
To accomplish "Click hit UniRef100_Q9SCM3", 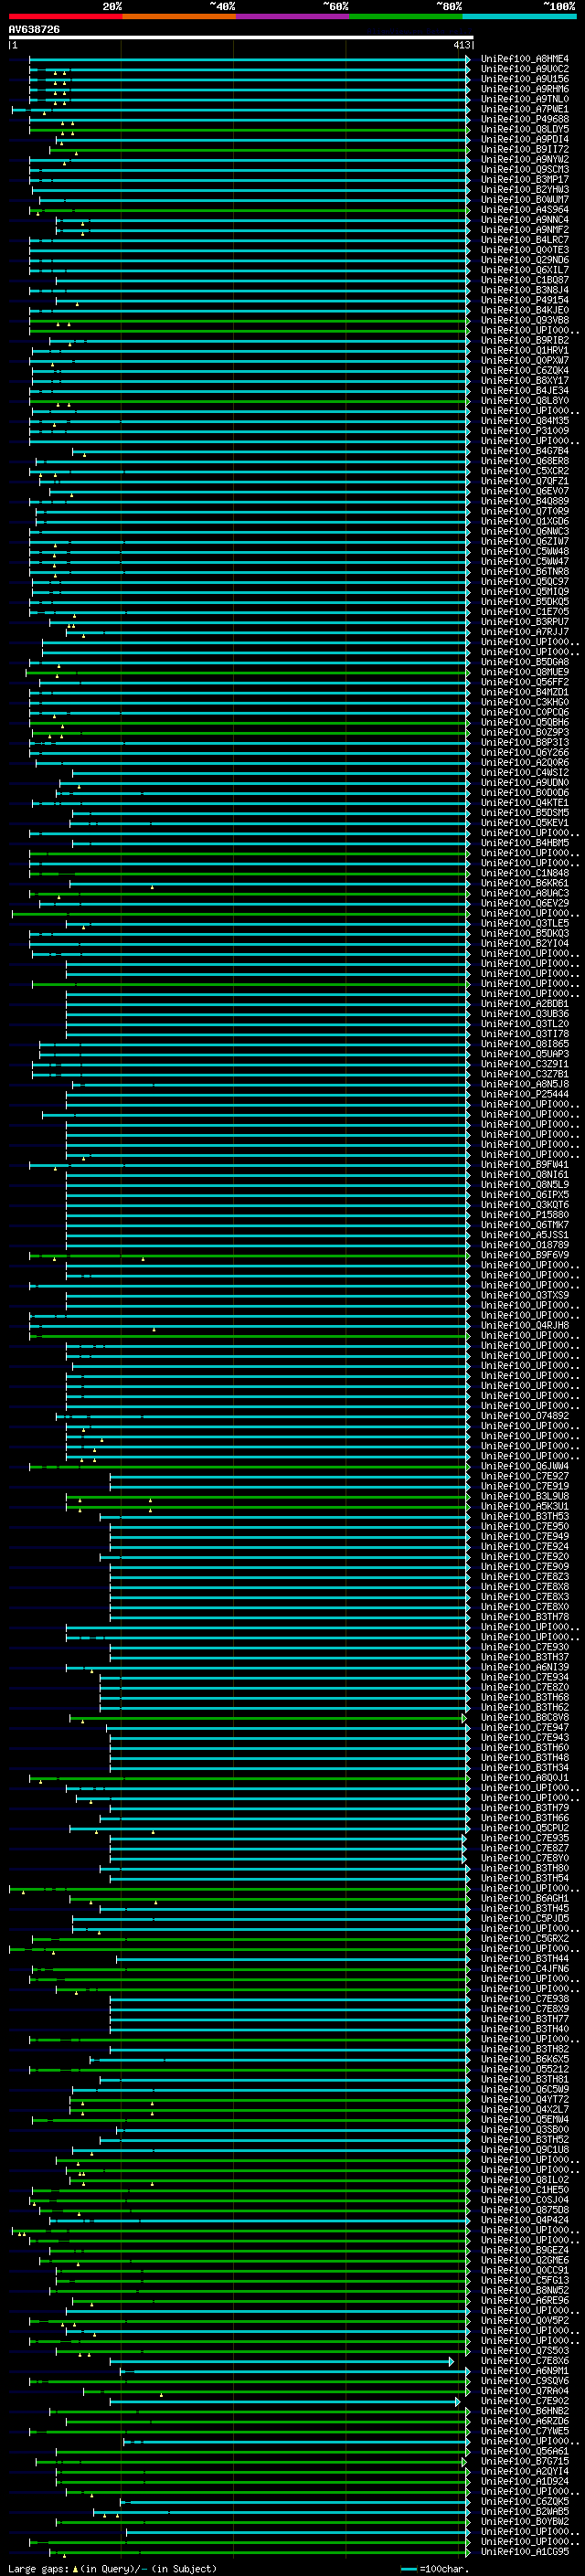I will (524, 170).
